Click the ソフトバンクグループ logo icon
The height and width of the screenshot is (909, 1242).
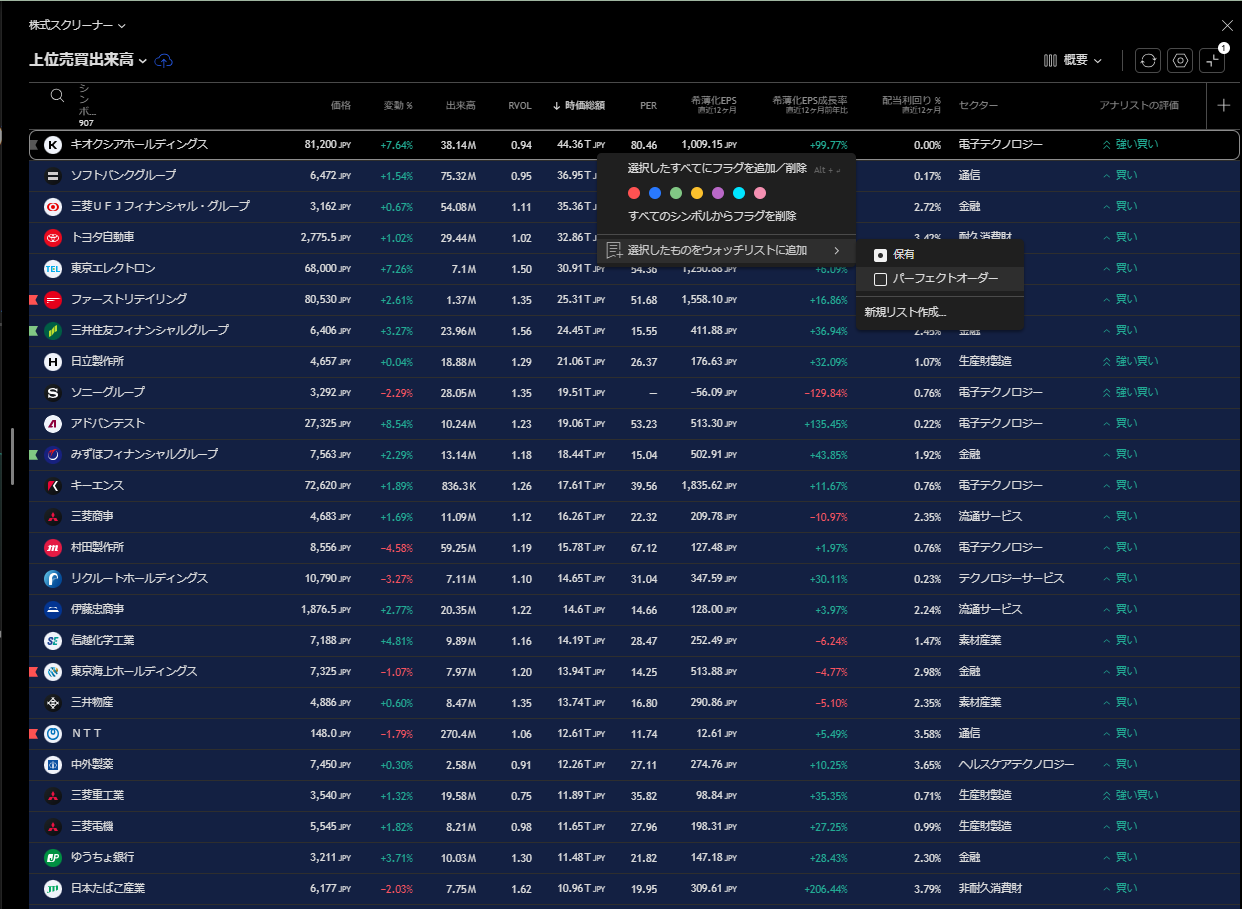click(53, 176)
